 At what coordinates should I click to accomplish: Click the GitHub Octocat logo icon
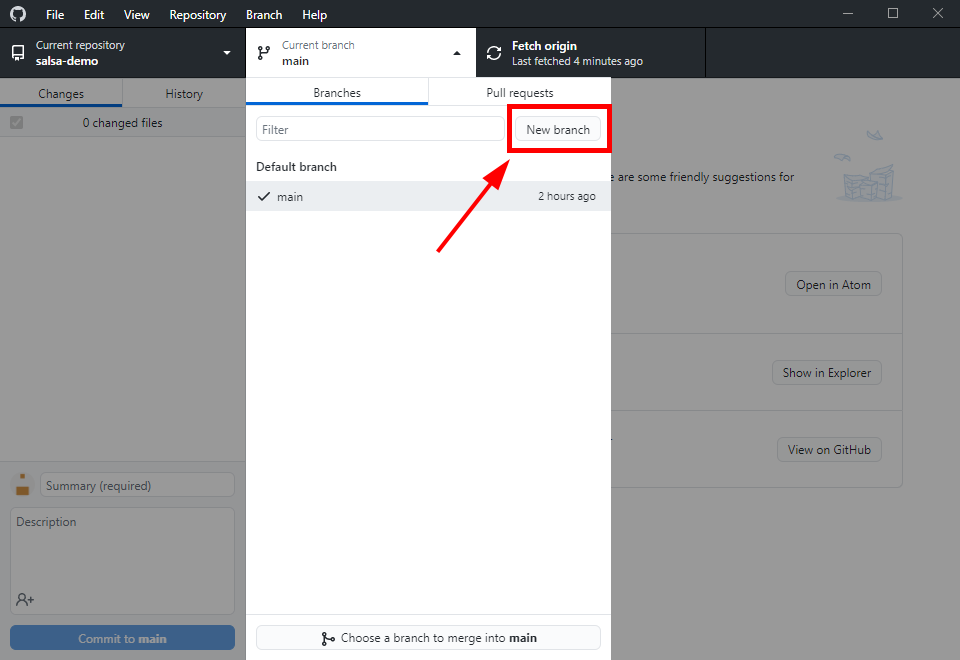18,13
